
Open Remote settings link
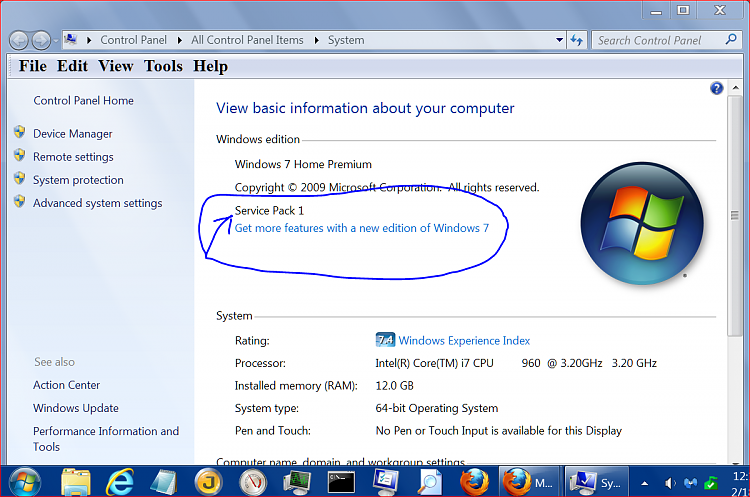point(73,157)
